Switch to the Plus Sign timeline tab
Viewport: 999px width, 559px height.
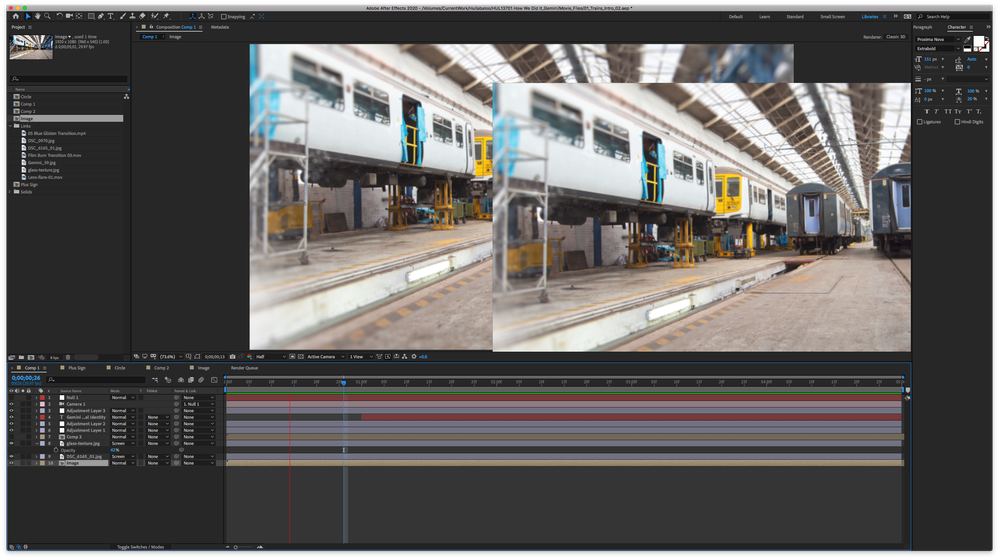(76, 368)
